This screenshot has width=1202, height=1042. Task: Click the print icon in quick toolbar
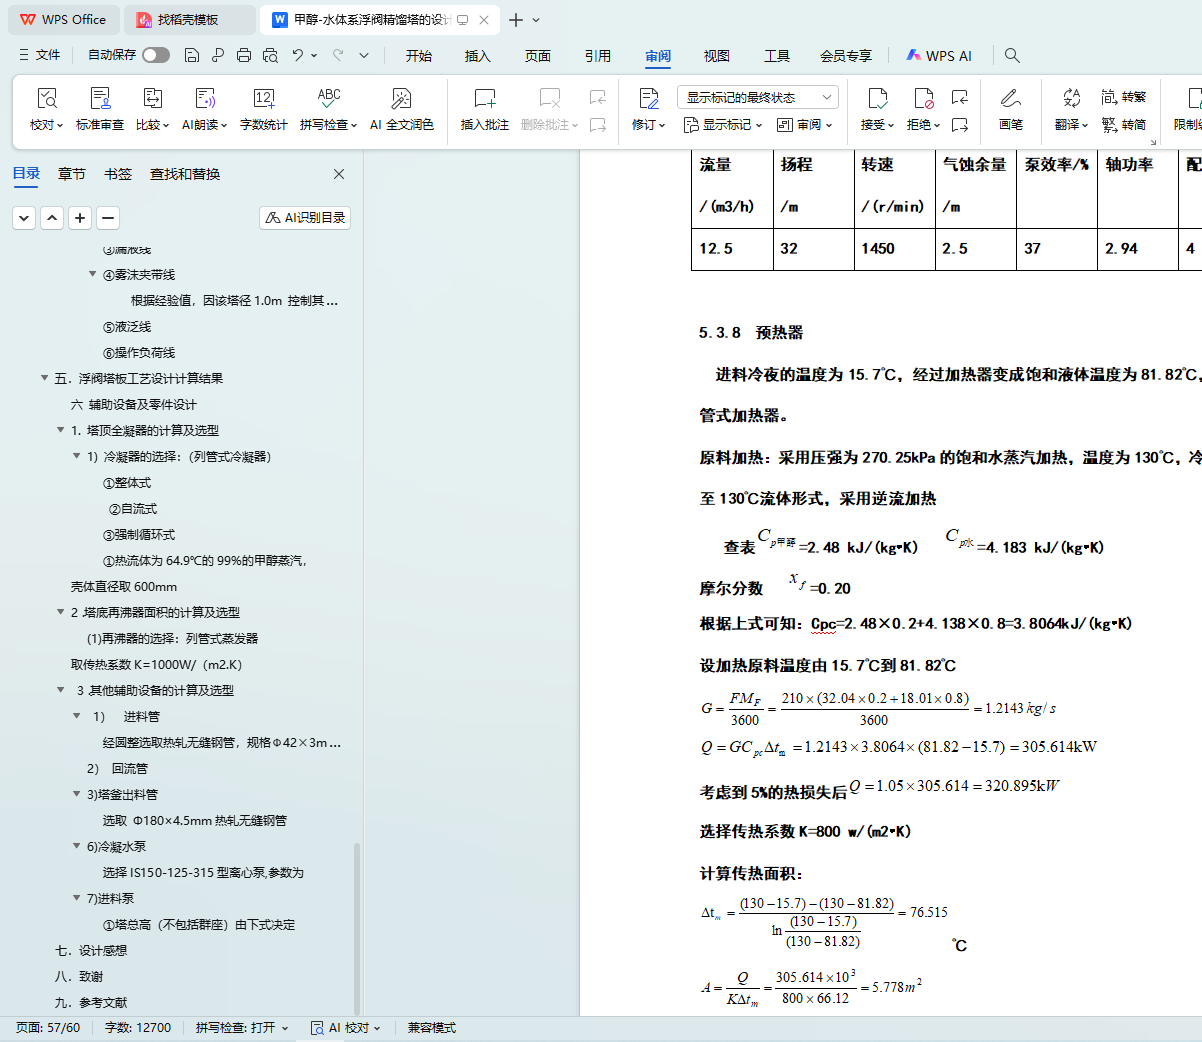[x=244, y=55]
